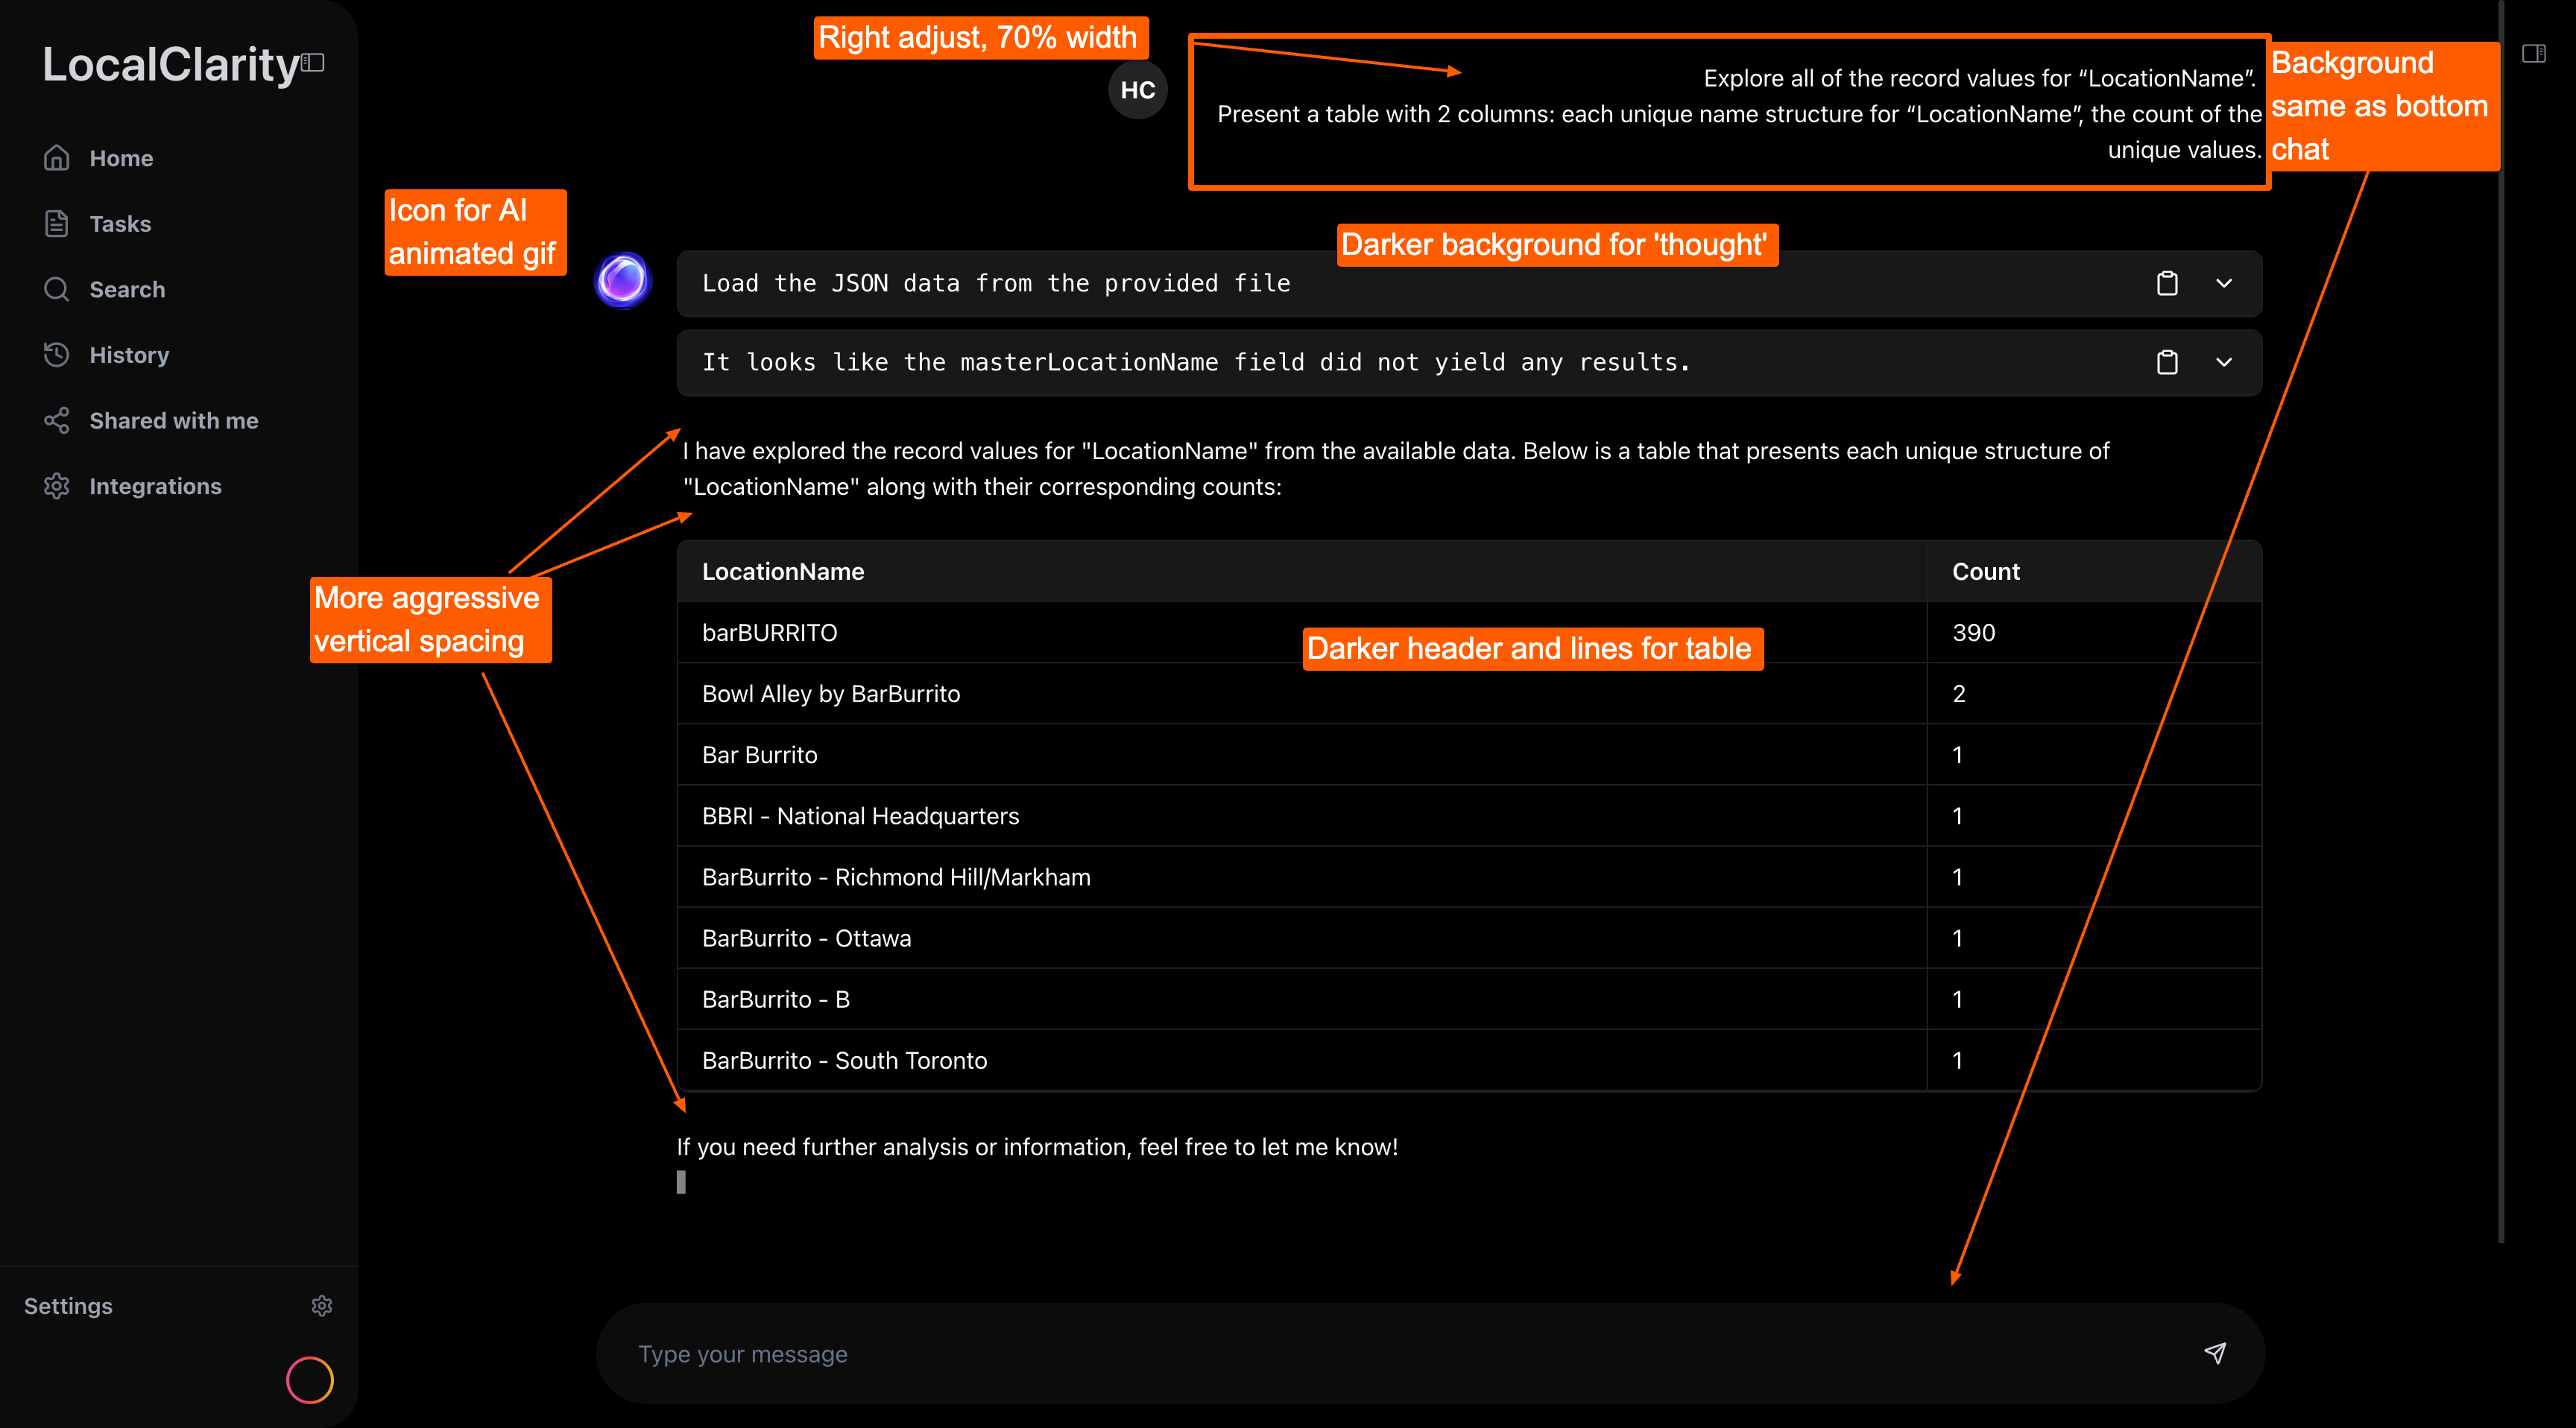Select the Shared with me icon
Viewport: 2576px width, 1428px height.
click(x=57, y=420)
